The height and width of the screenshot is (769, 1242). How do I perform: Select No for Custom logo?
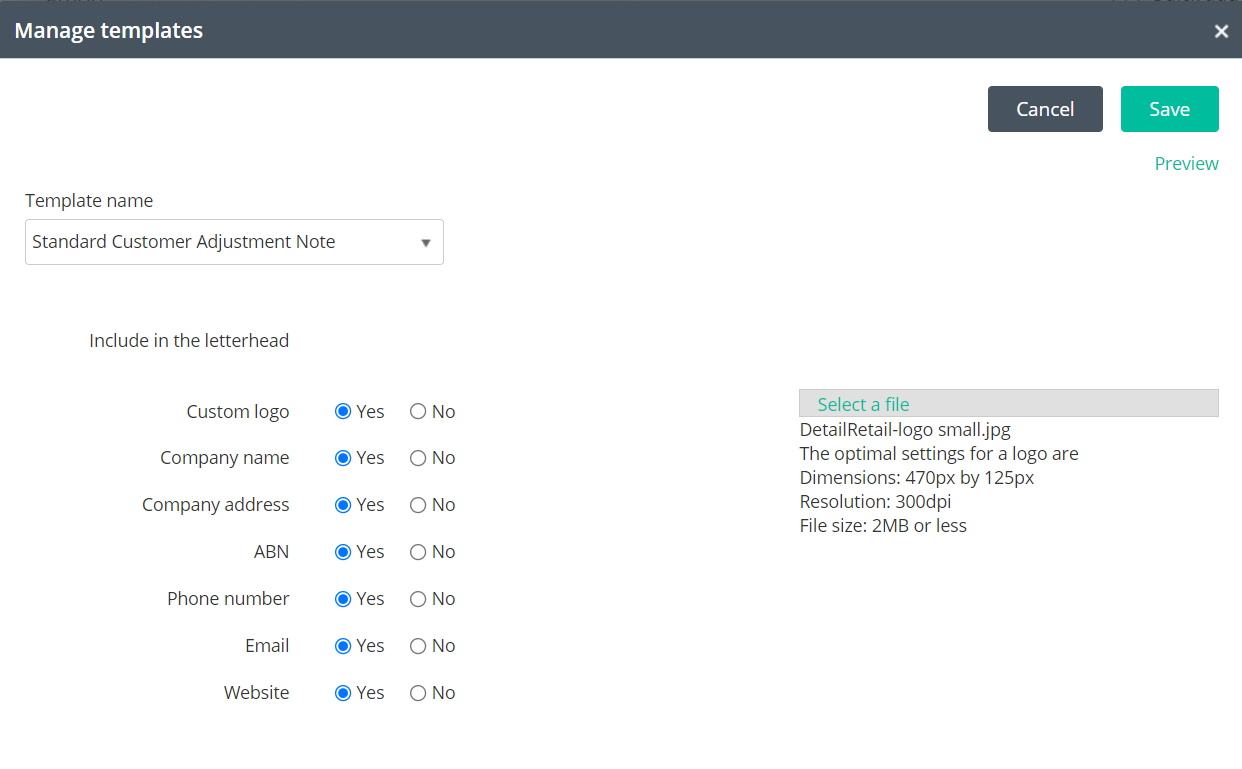[x=418, y=411]
